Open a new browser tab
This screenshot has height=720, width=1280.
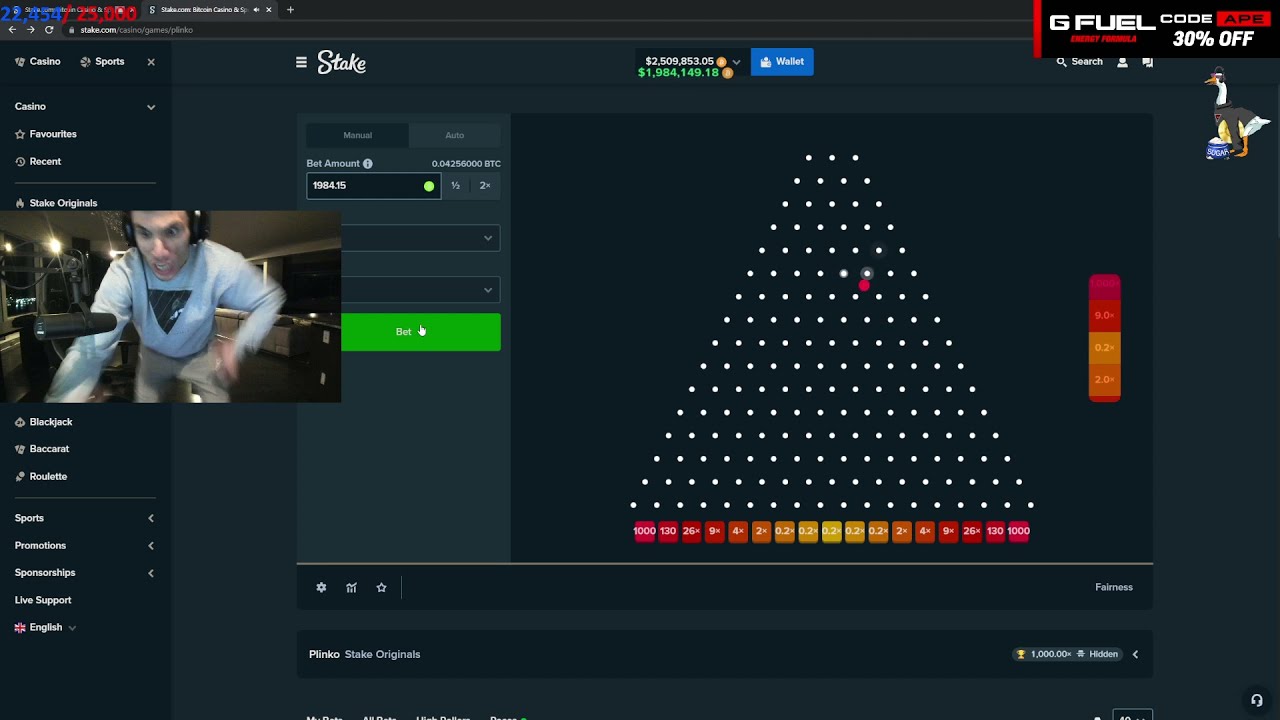coord(290,10)
